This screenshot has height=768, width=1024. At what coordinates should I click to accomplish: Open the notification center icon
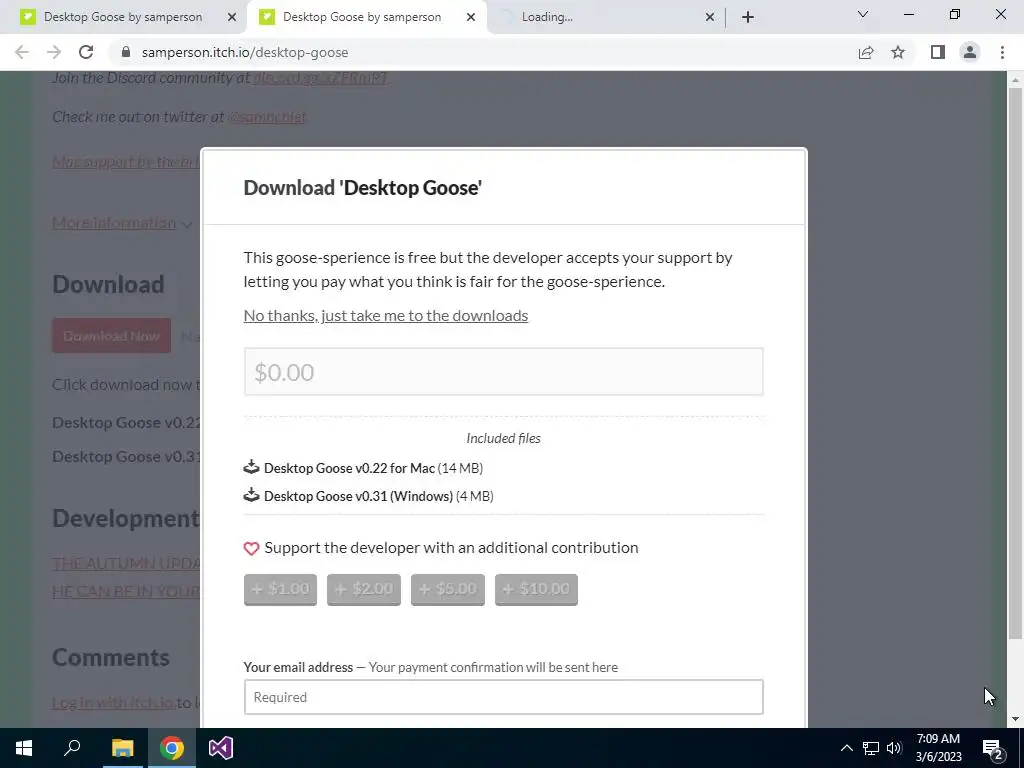pyautogui.click(x=993, y=748)
